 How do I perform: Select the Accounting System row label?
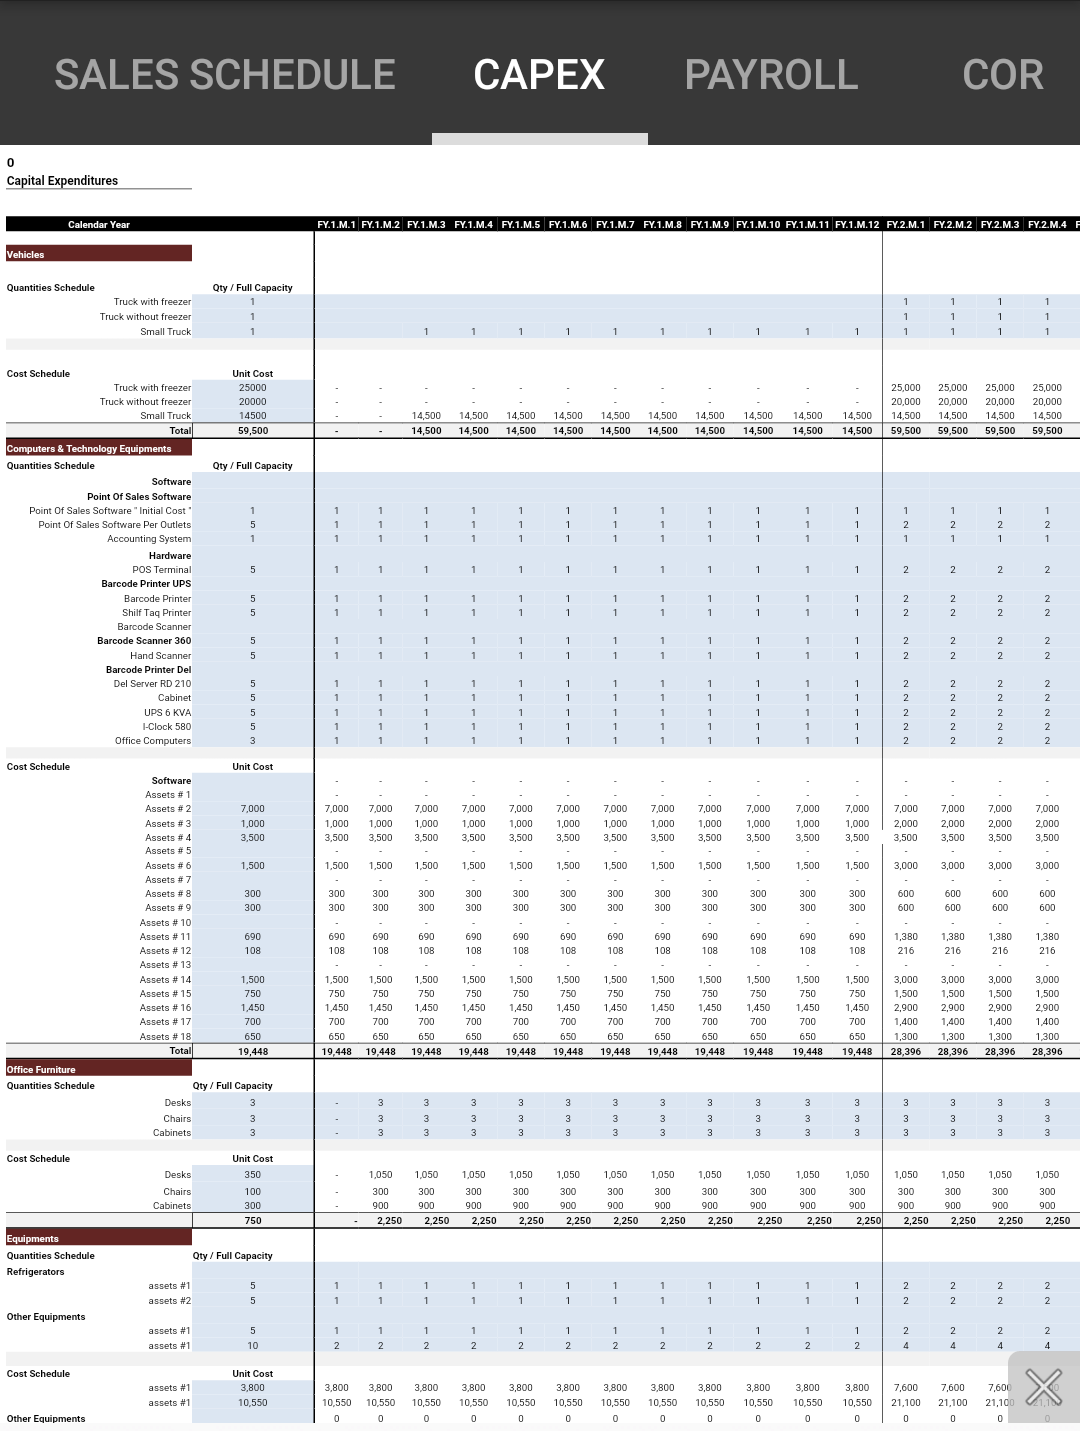(x=149, y=539)
